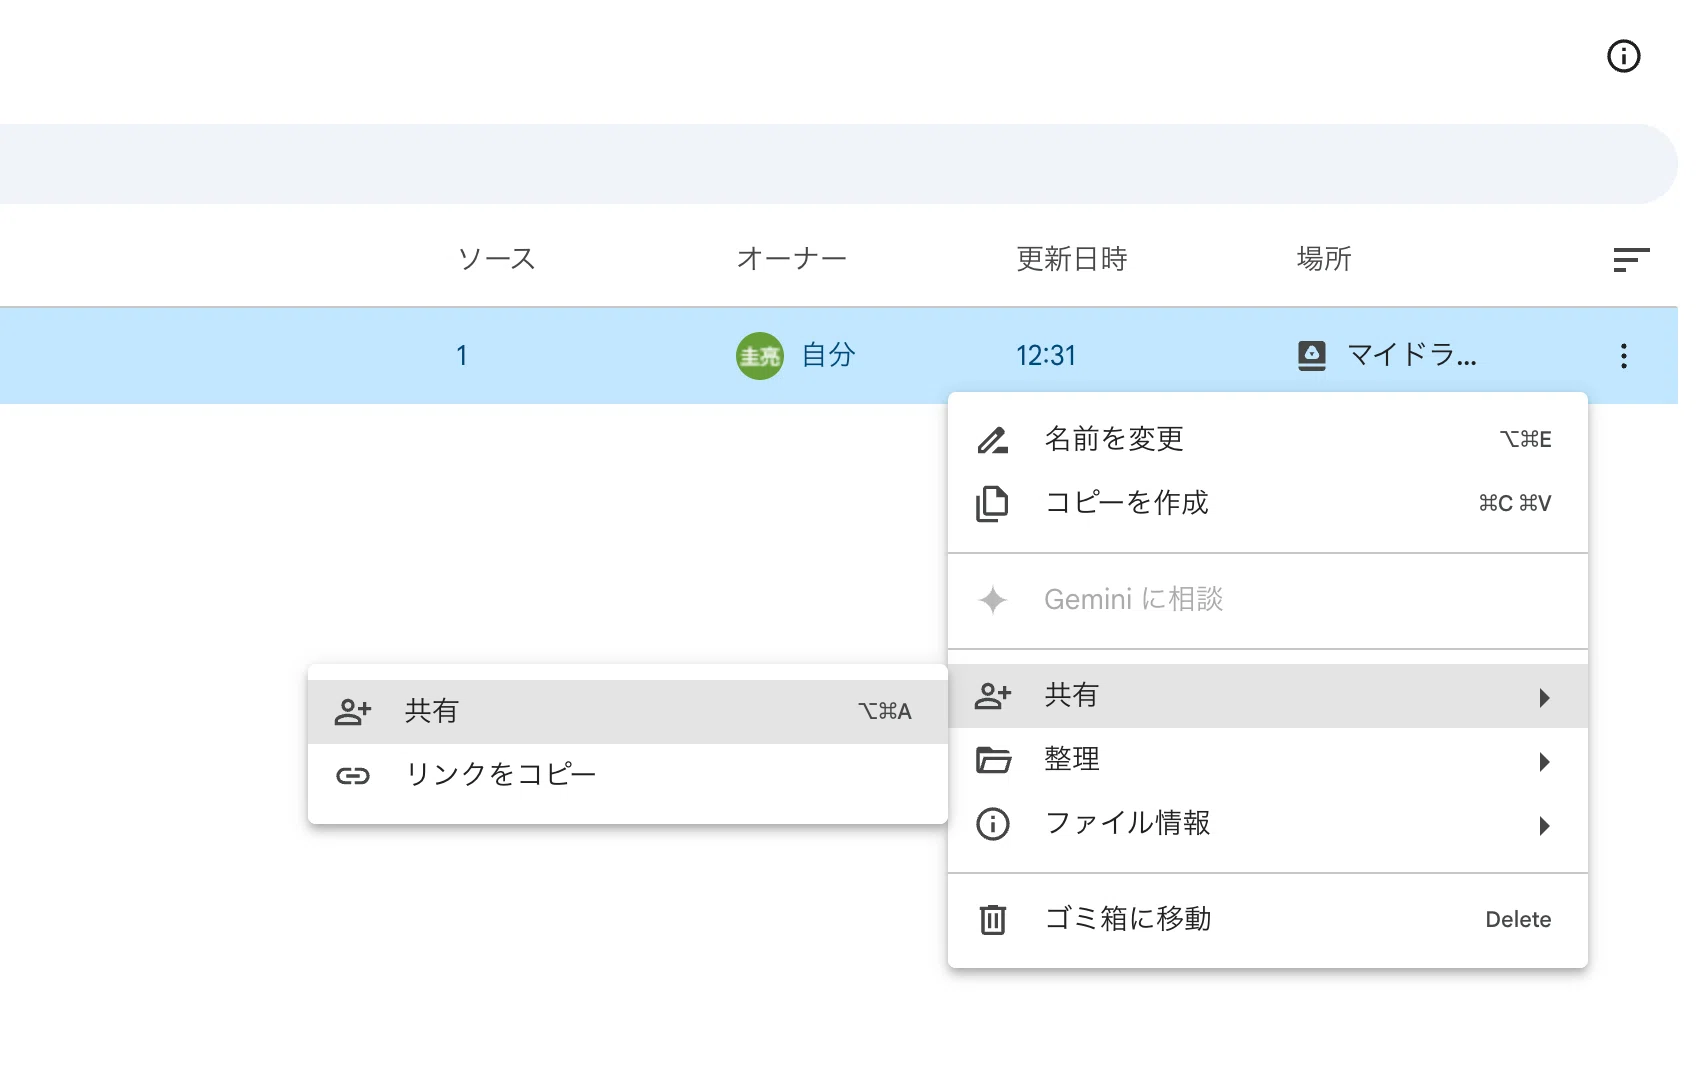
Task: Expand the 共有 submenu arrow
Action: (x=1544, y=697)
